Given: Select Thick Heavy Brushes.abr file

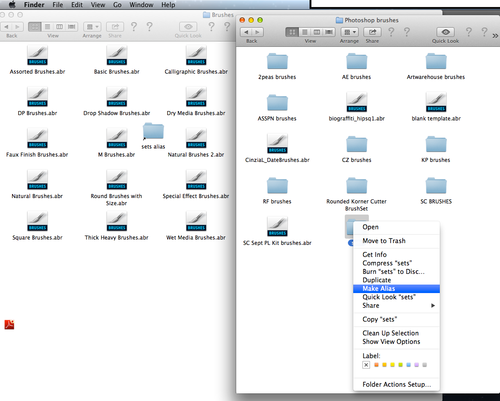Looking at the screenshot, I should tap(117, 221).
